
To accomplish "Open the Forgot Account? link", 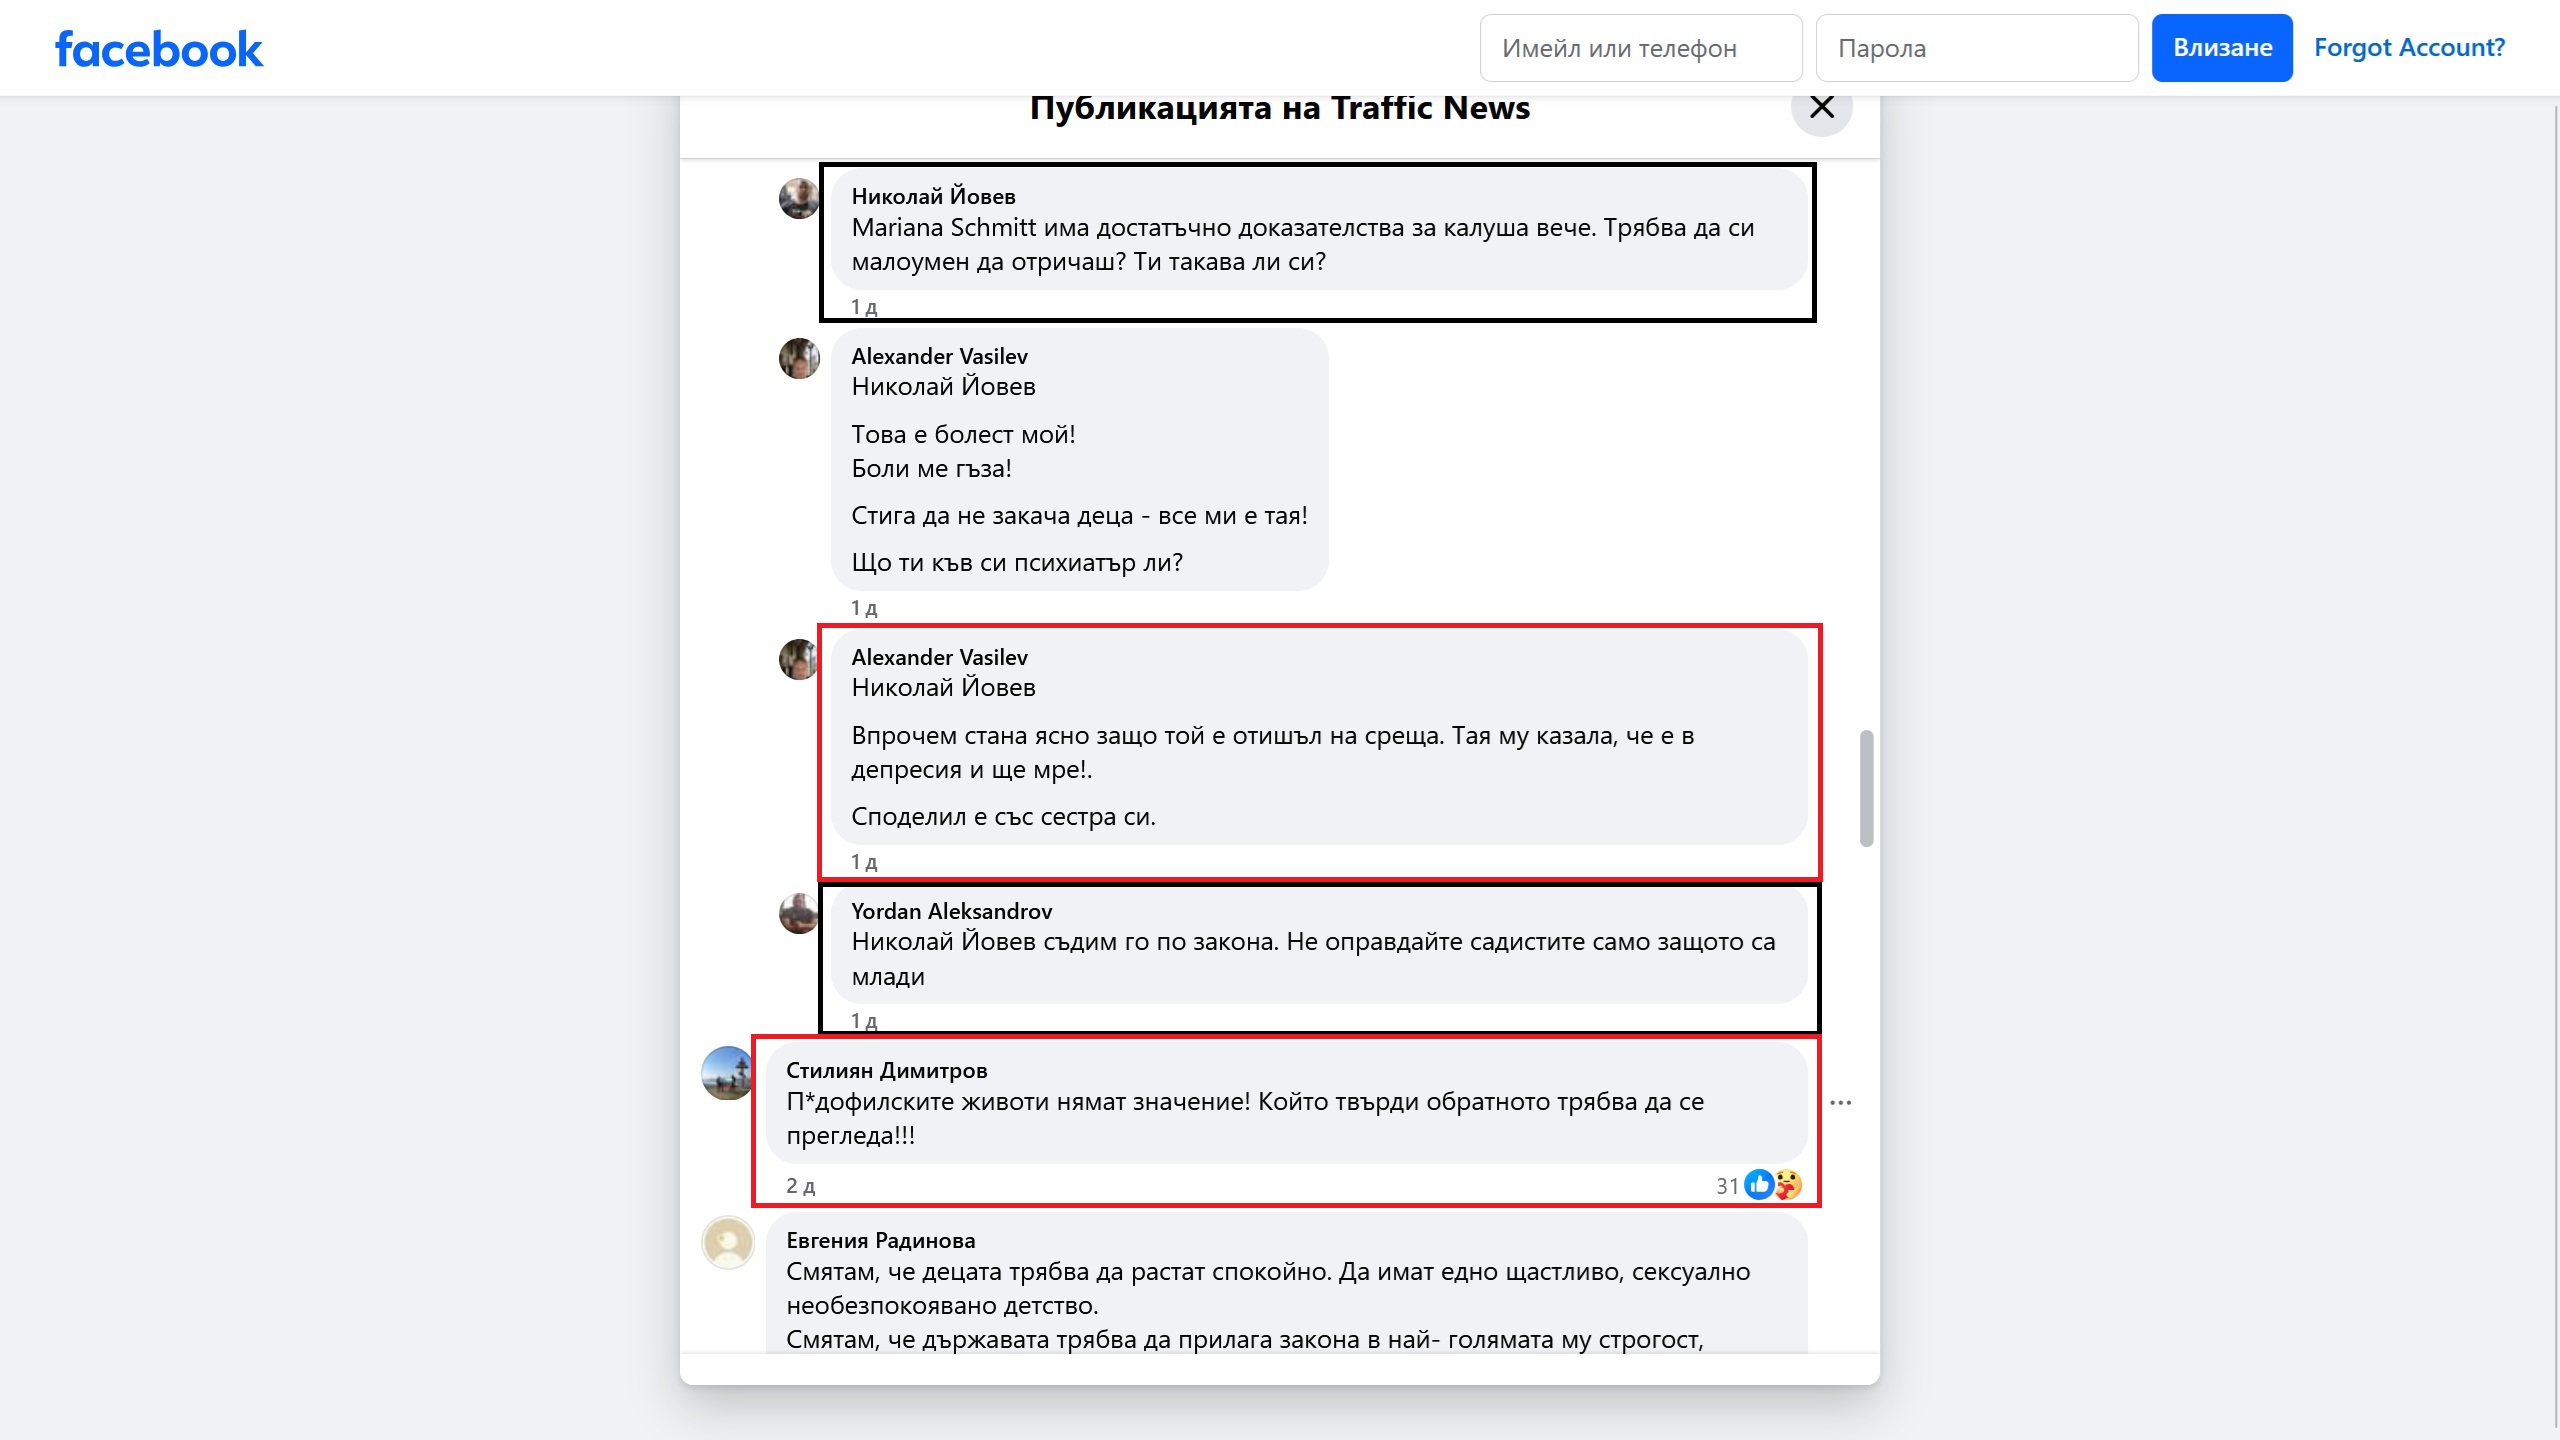I will pos(2409,48).
